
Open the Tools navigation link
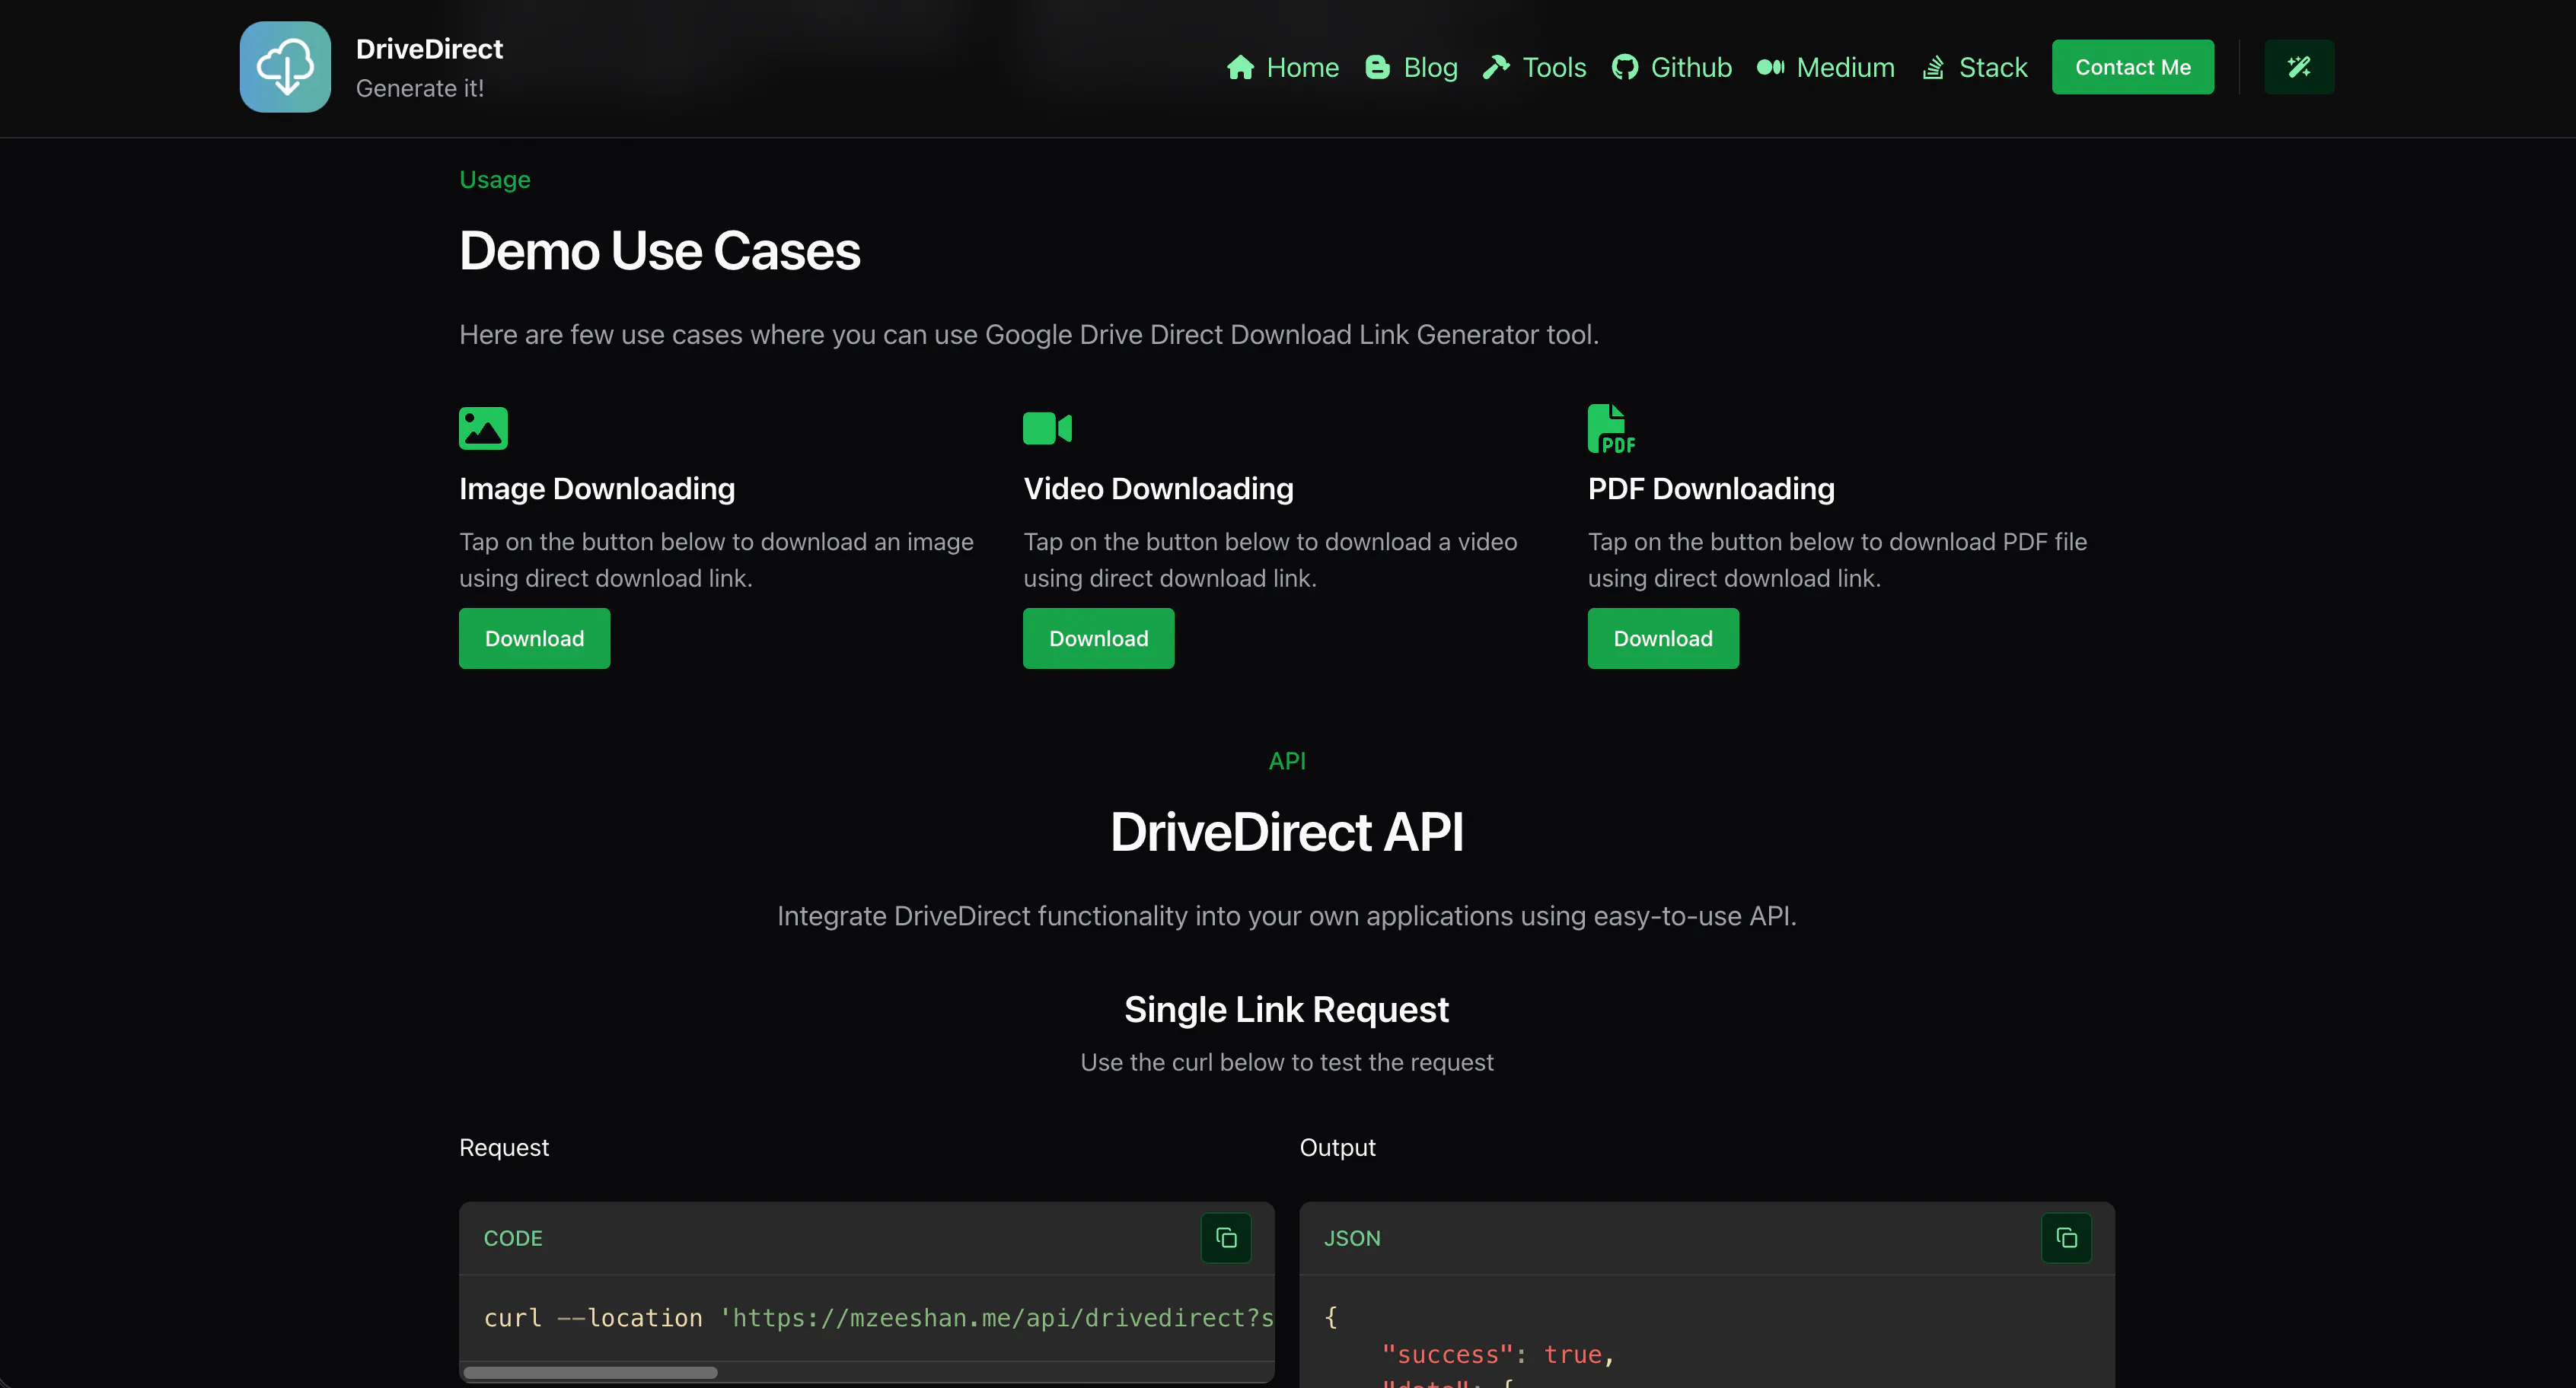click(1534, 67)
